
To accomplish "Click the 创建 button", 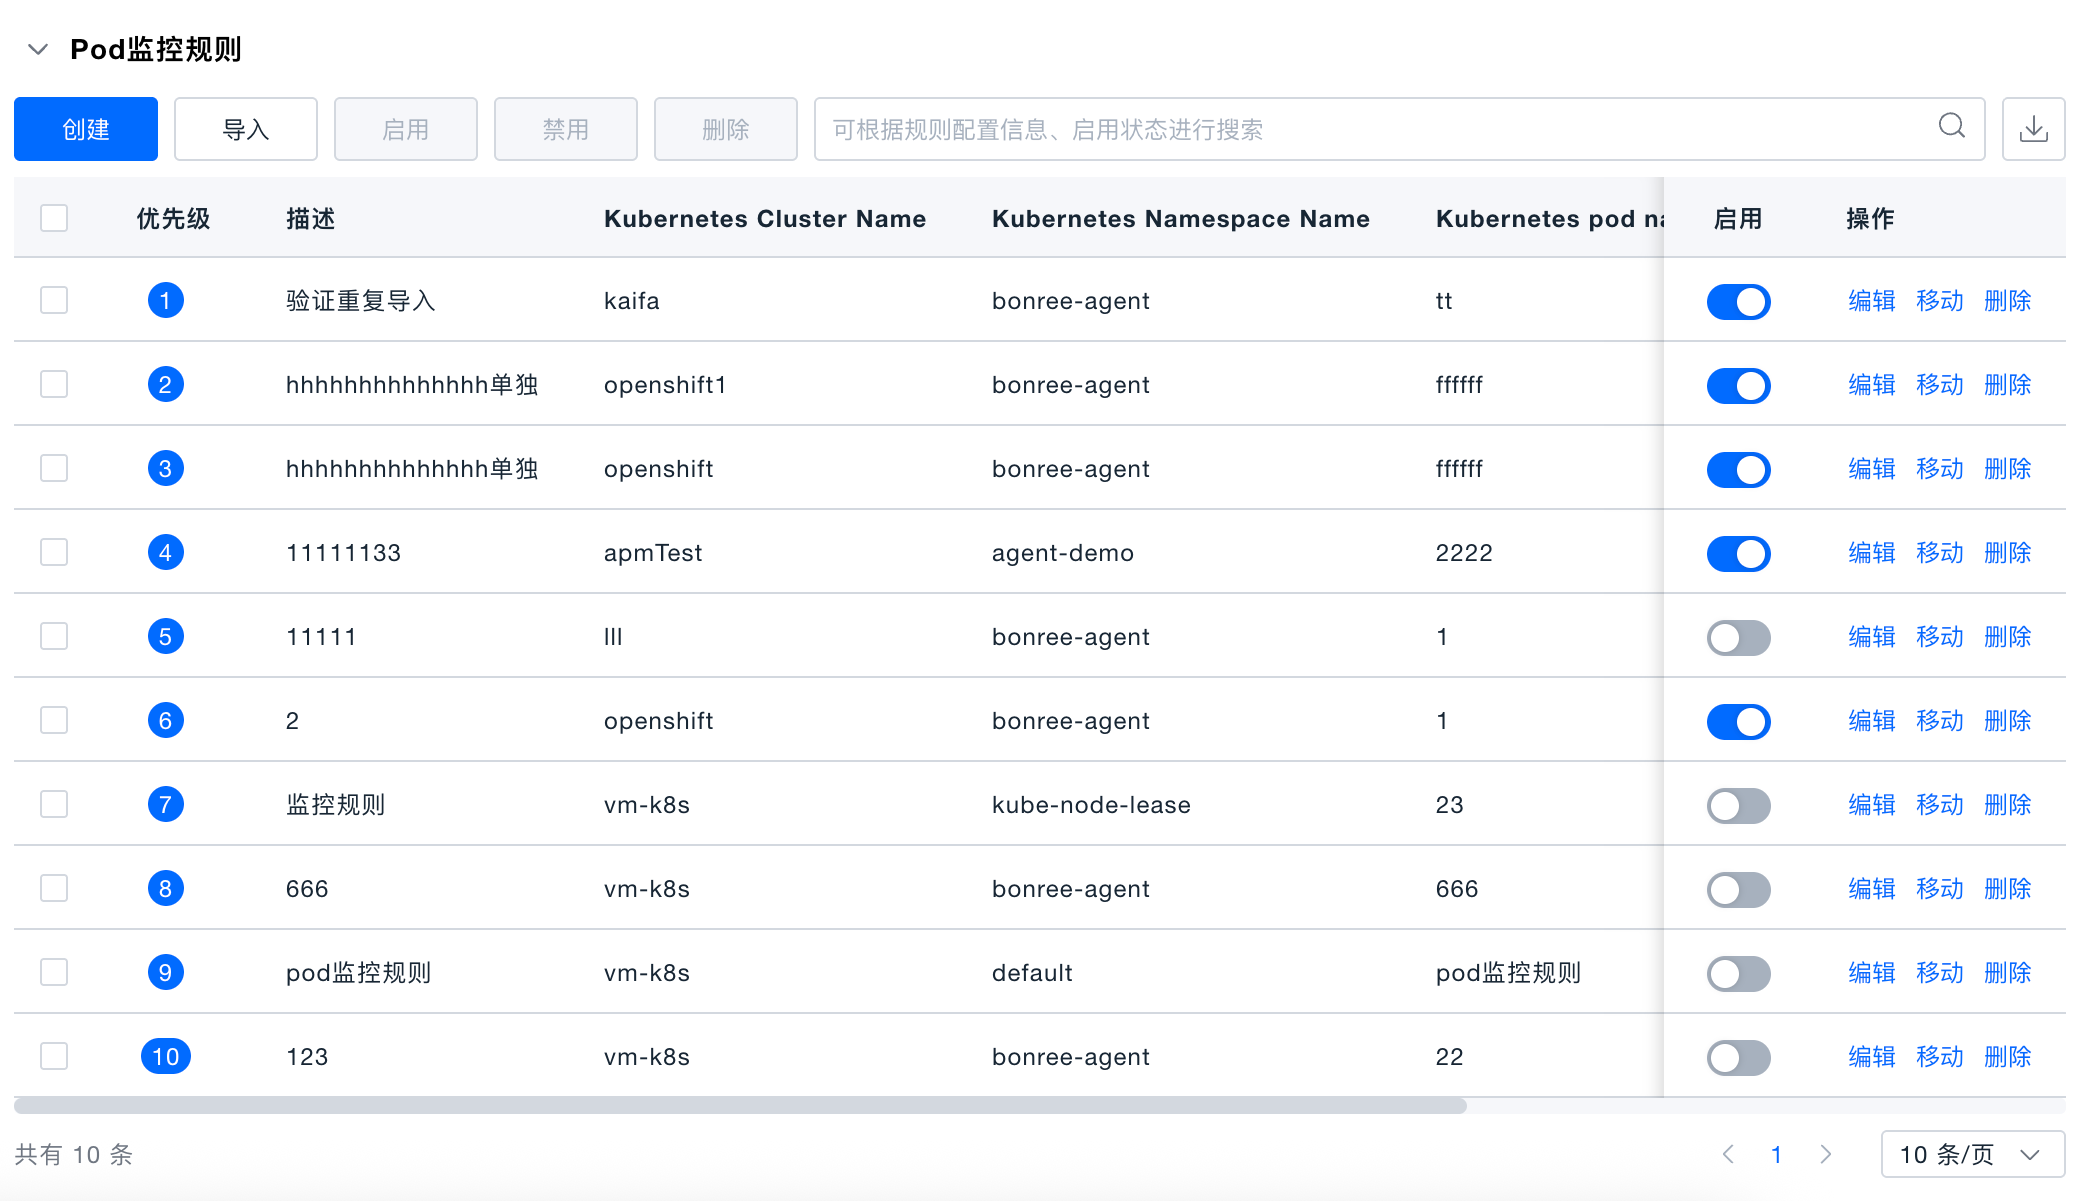I will [x=86, y=129].
